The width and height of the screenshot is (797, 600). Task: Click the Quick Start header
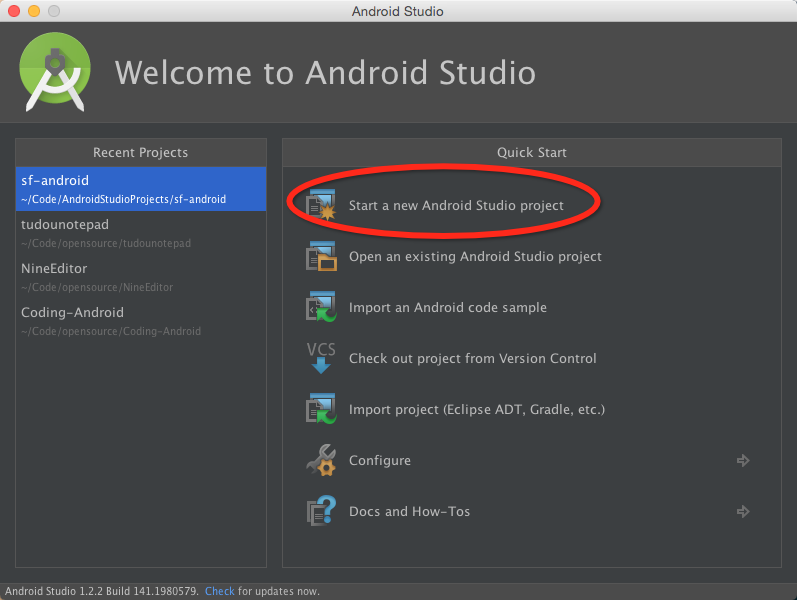click(532, 153)
